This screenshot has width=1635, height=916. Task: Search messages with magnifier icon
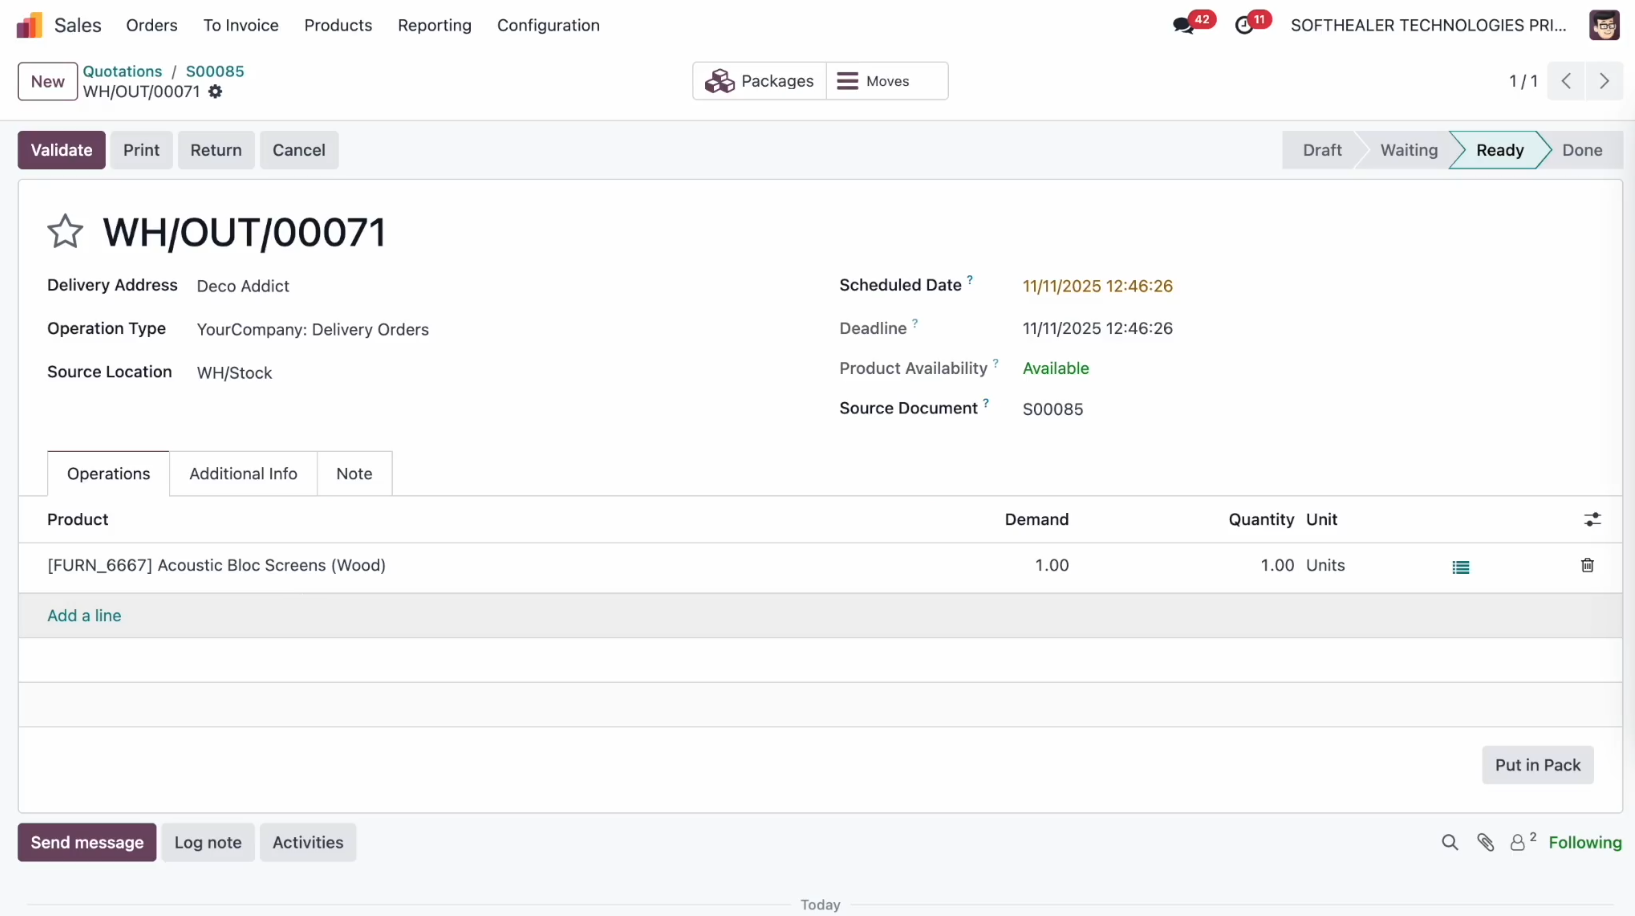[x=1449, y=843]
